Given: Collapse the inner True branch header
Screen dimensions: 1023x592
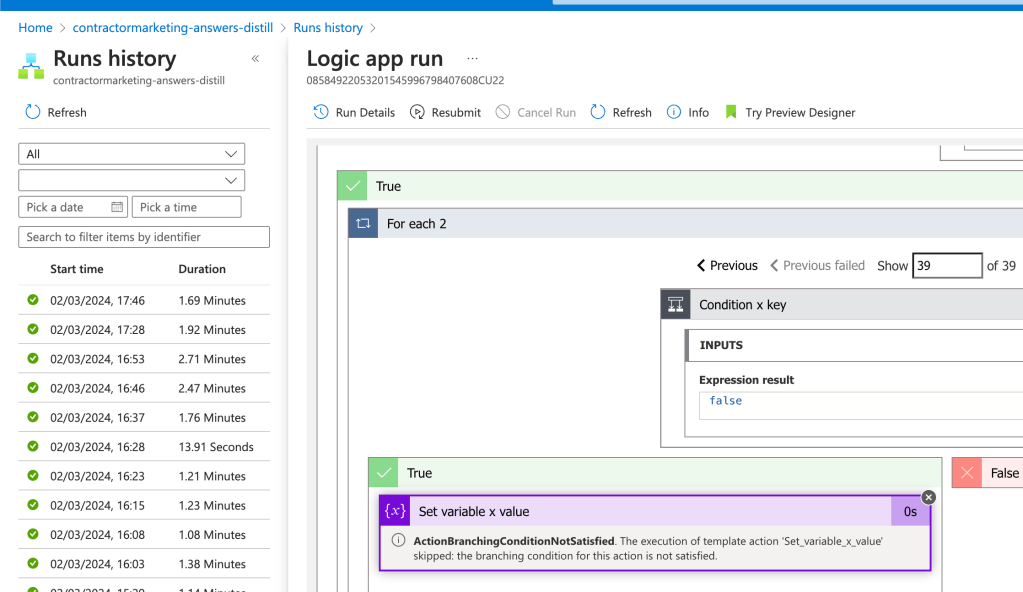Looking at the screenshot, I should (655, 473).
